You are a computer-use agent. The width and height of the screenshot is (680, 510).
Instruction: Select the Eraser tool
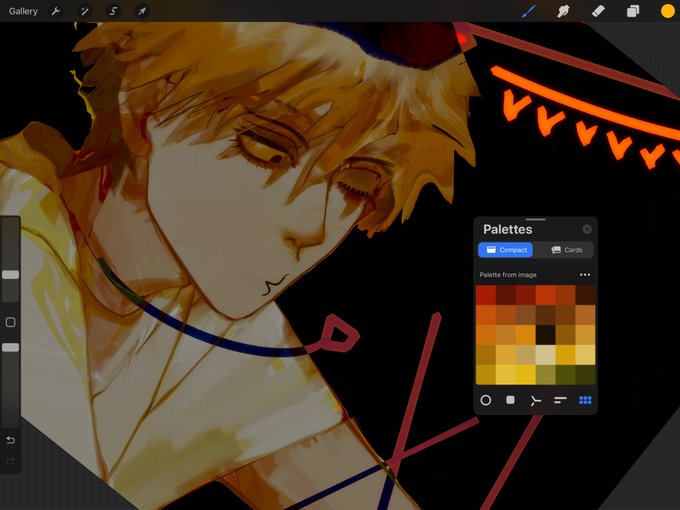pos(598,11)
